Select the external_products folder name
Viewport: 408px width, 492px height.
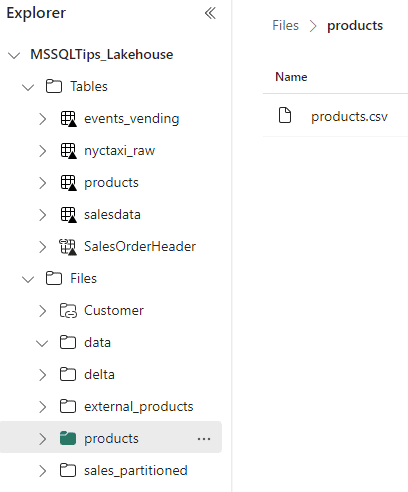(139, 407)
